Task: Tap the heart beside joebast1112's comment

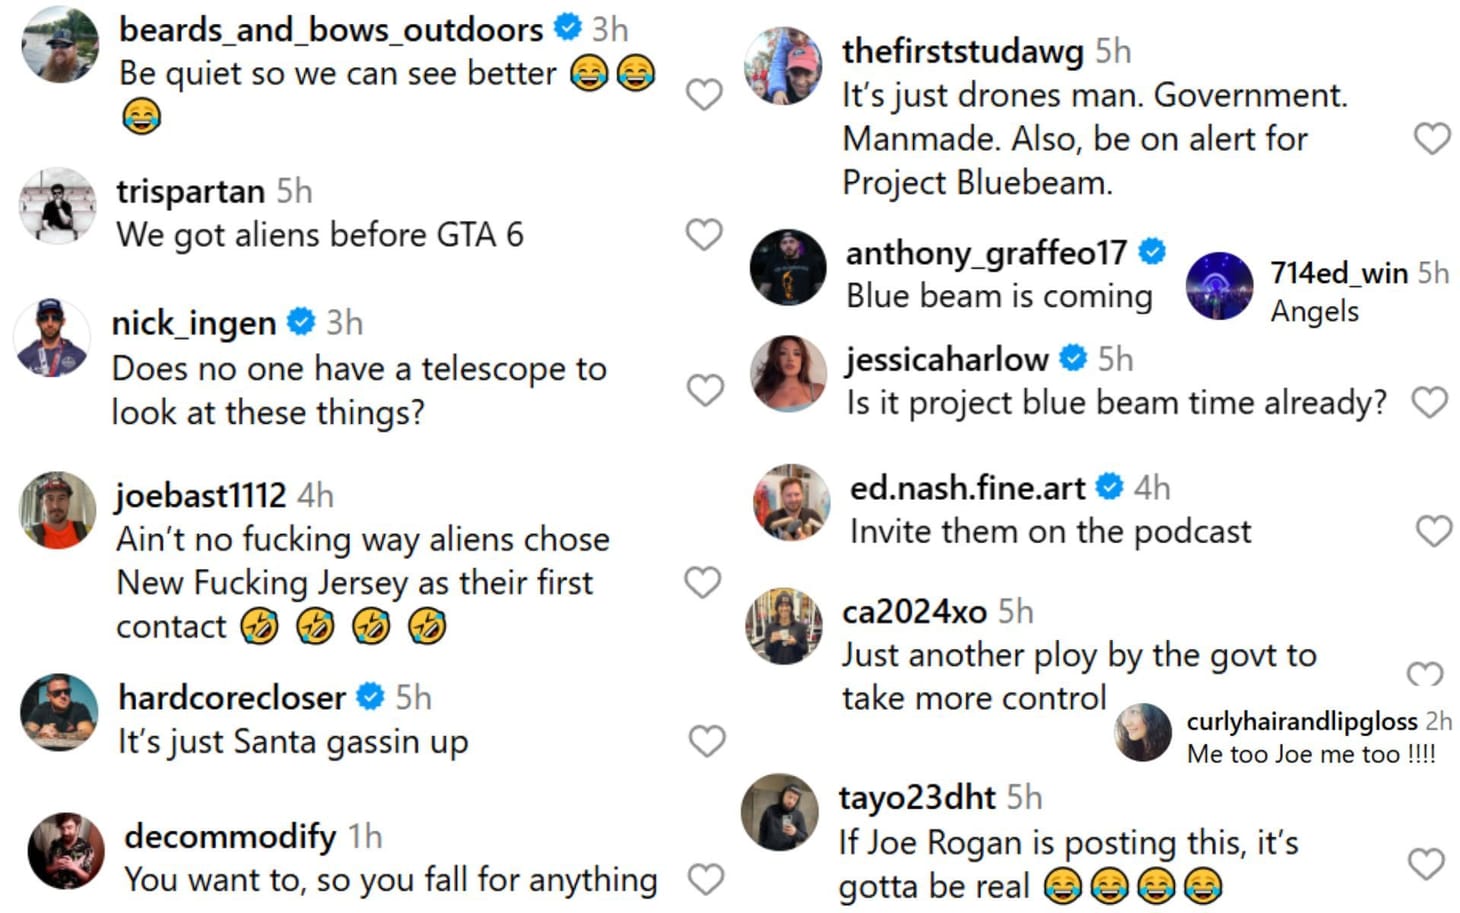Action: pyautogui.click(x=705, y=582)
